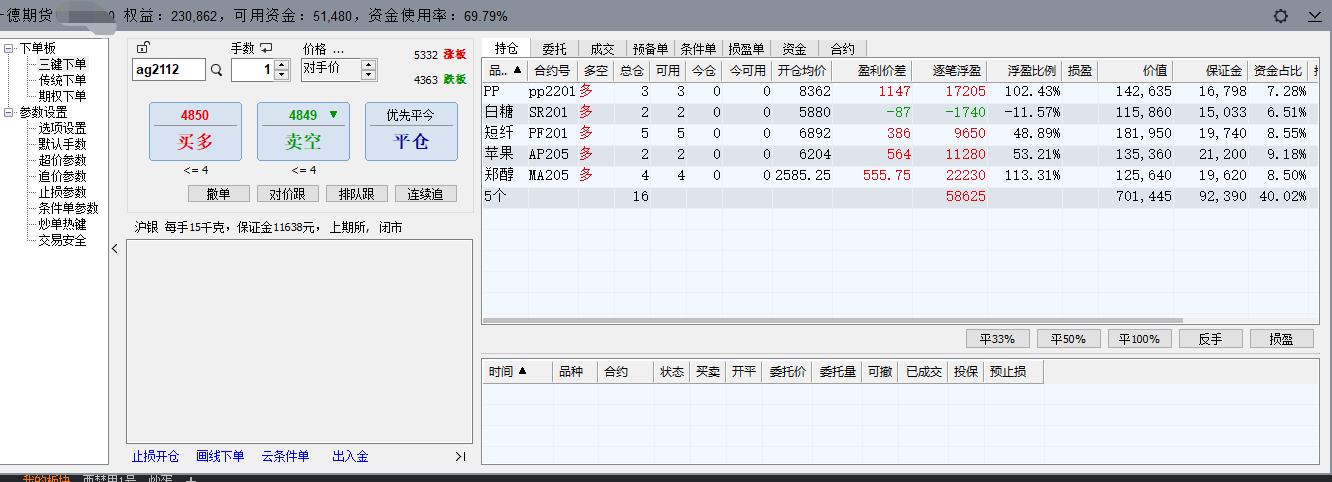
Task: Click the 平100% button
Action: click(x=1139, y=339)
